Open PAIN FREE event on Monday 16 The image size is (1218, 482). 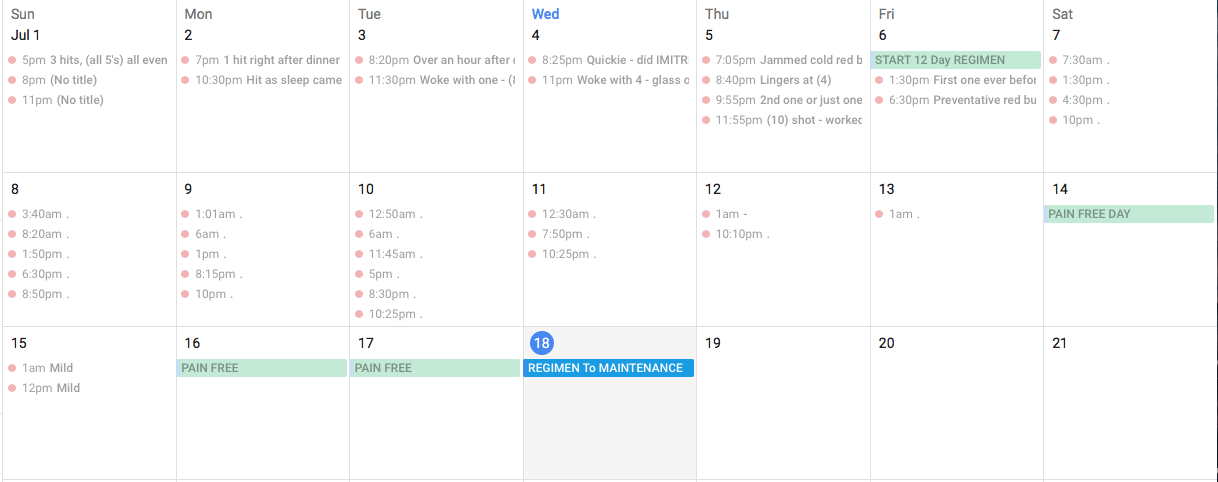click(x=261, y=368)
